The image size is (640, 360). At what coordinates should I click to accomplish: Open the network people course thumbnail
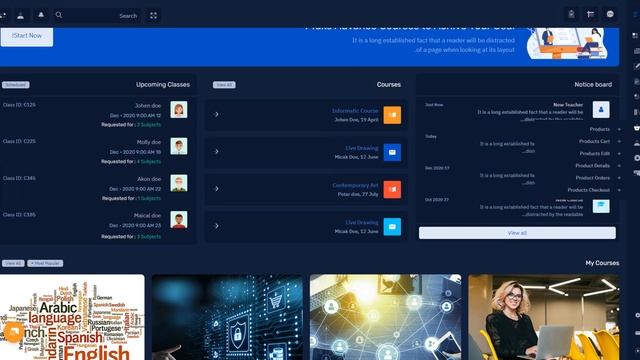(x=385, y=317)
